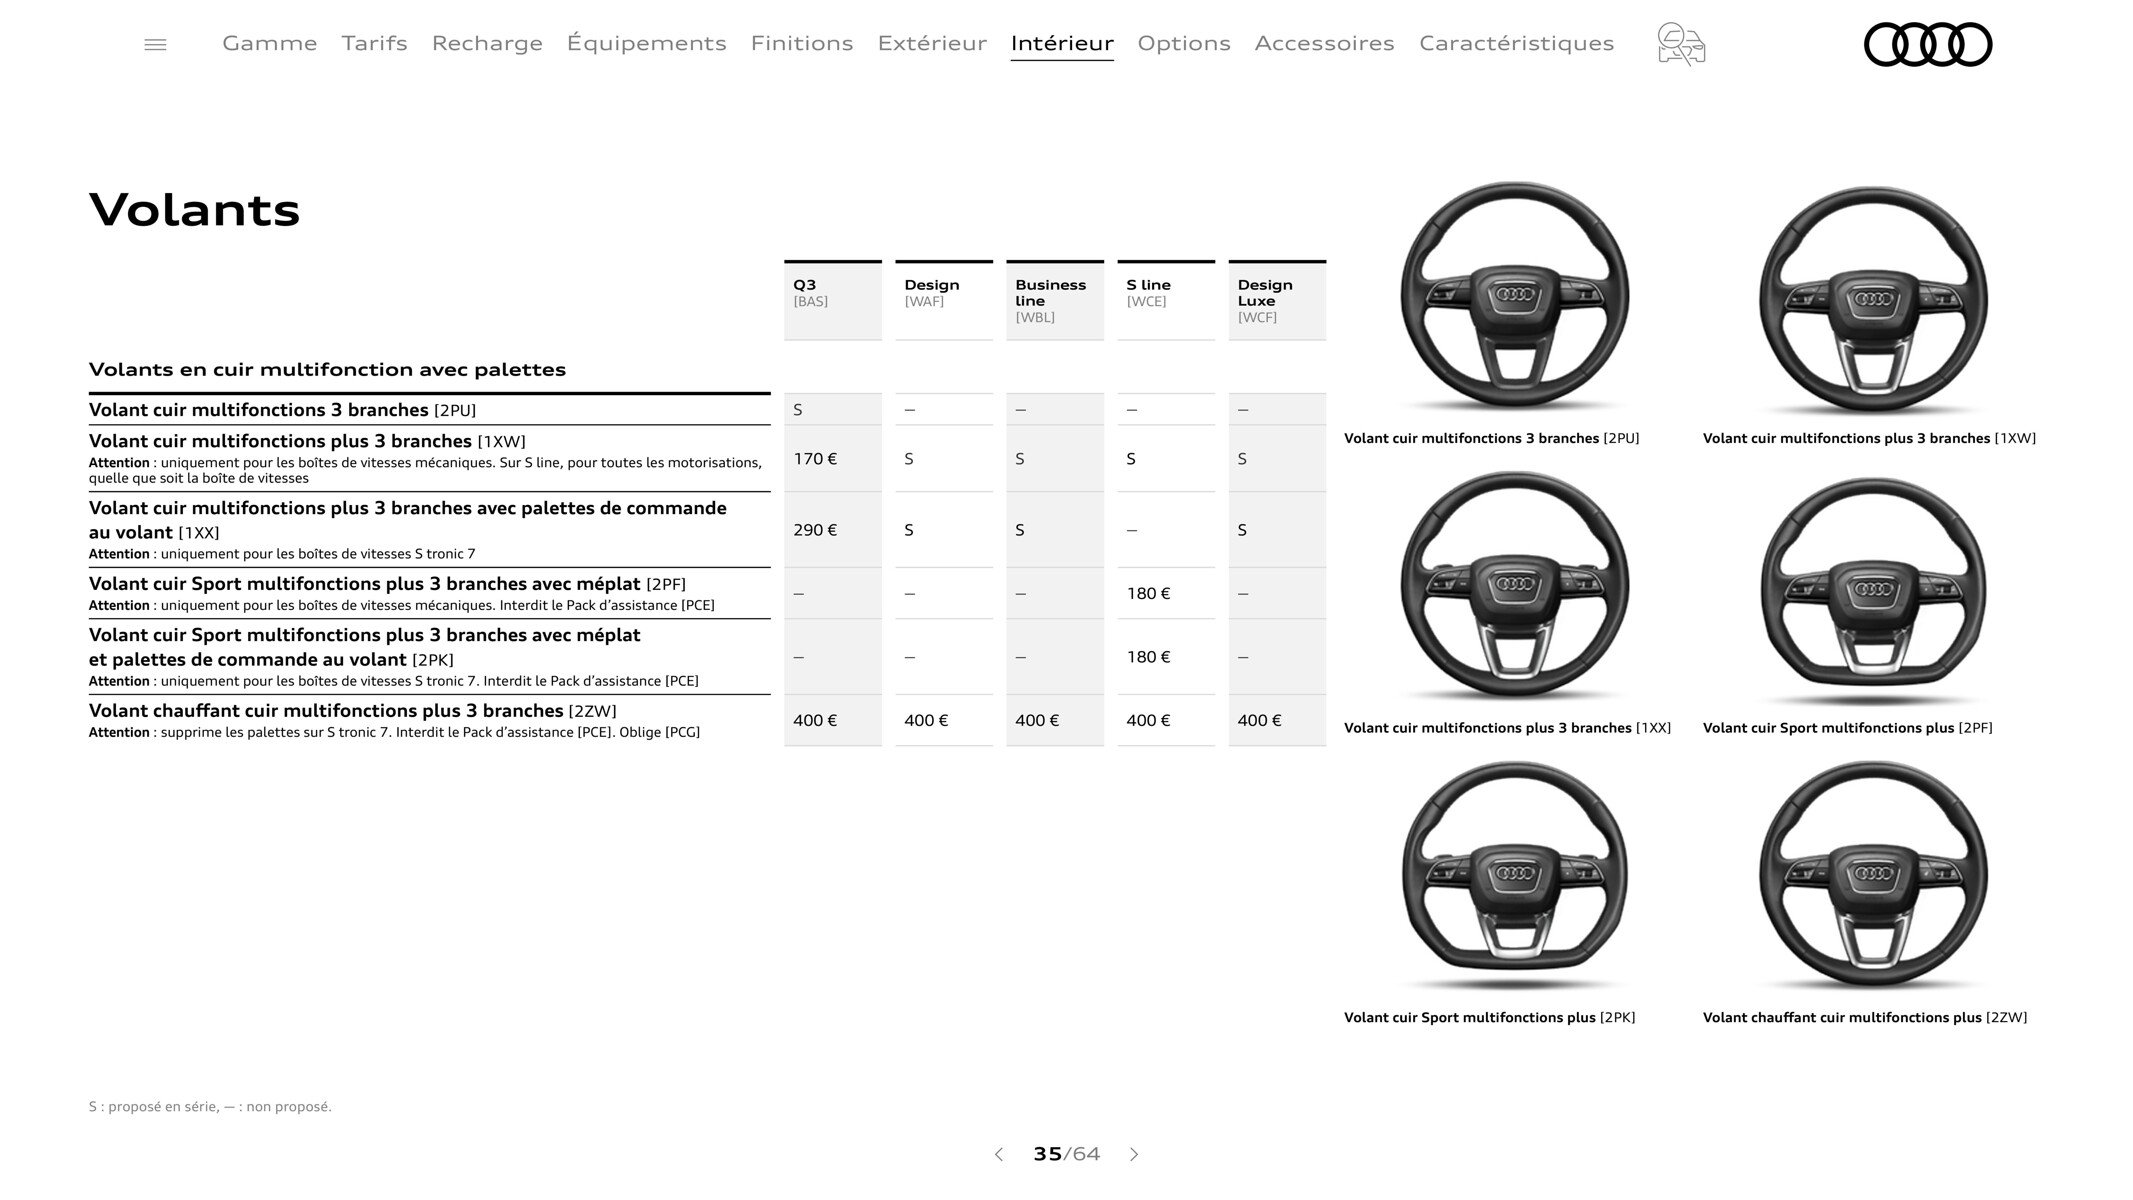
Task: Click the 2PU steering wheel image
Action: 1515,297
